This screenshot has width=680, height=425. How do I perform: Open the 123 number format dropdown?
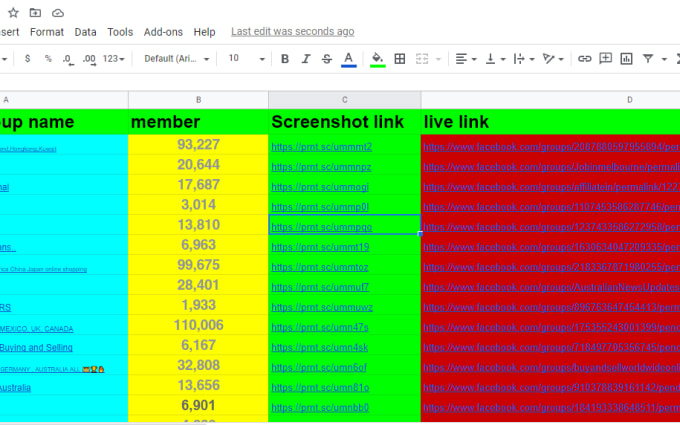click(x=114, y=59)
